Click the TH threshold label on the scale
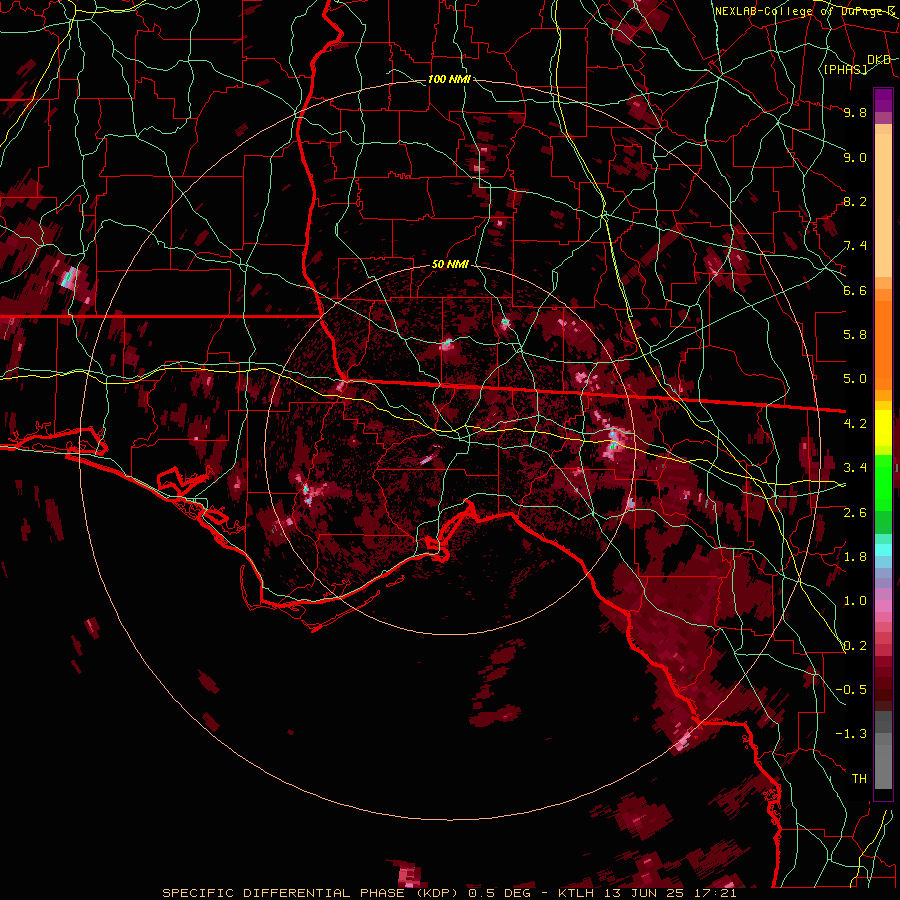The height and width of the screenshot is (900, 900). click(x=859, y=779)
